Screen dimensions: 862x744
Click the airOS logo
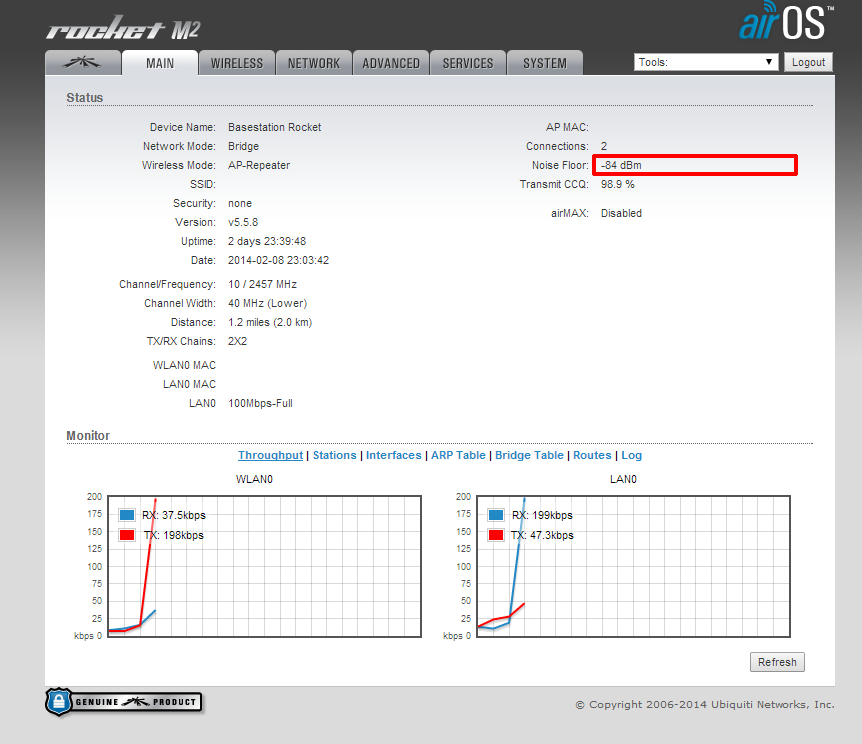[x=785, y=22]
